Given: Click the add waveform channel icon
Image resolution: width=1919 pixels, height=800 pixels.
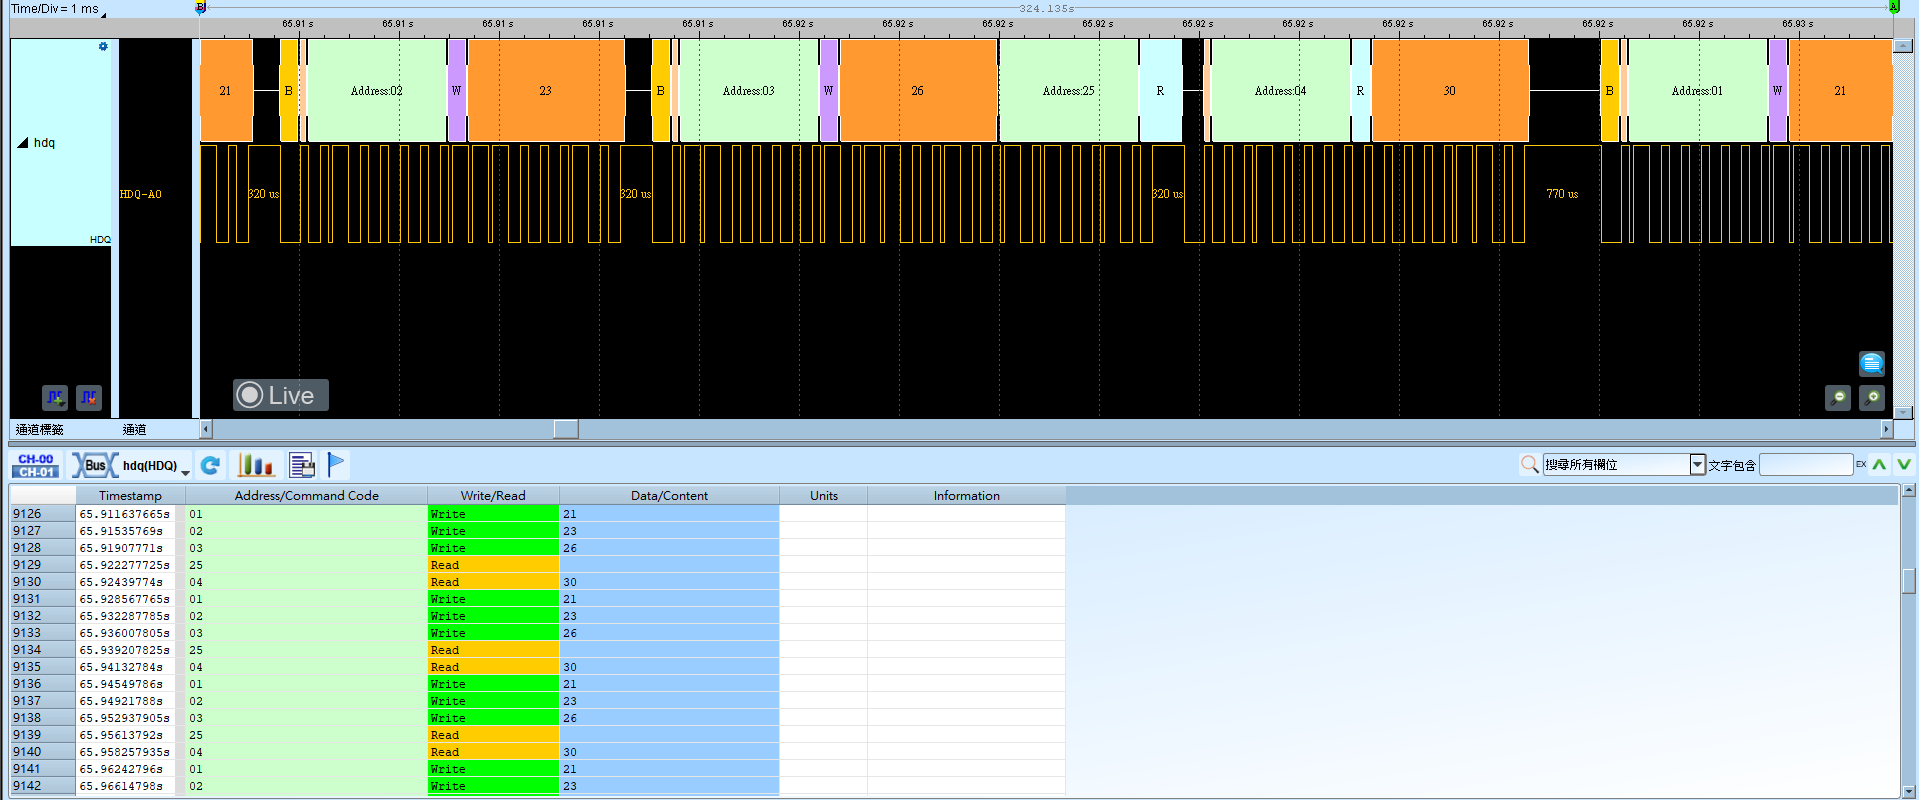Looking at the screenshot, I should [55, 398].
